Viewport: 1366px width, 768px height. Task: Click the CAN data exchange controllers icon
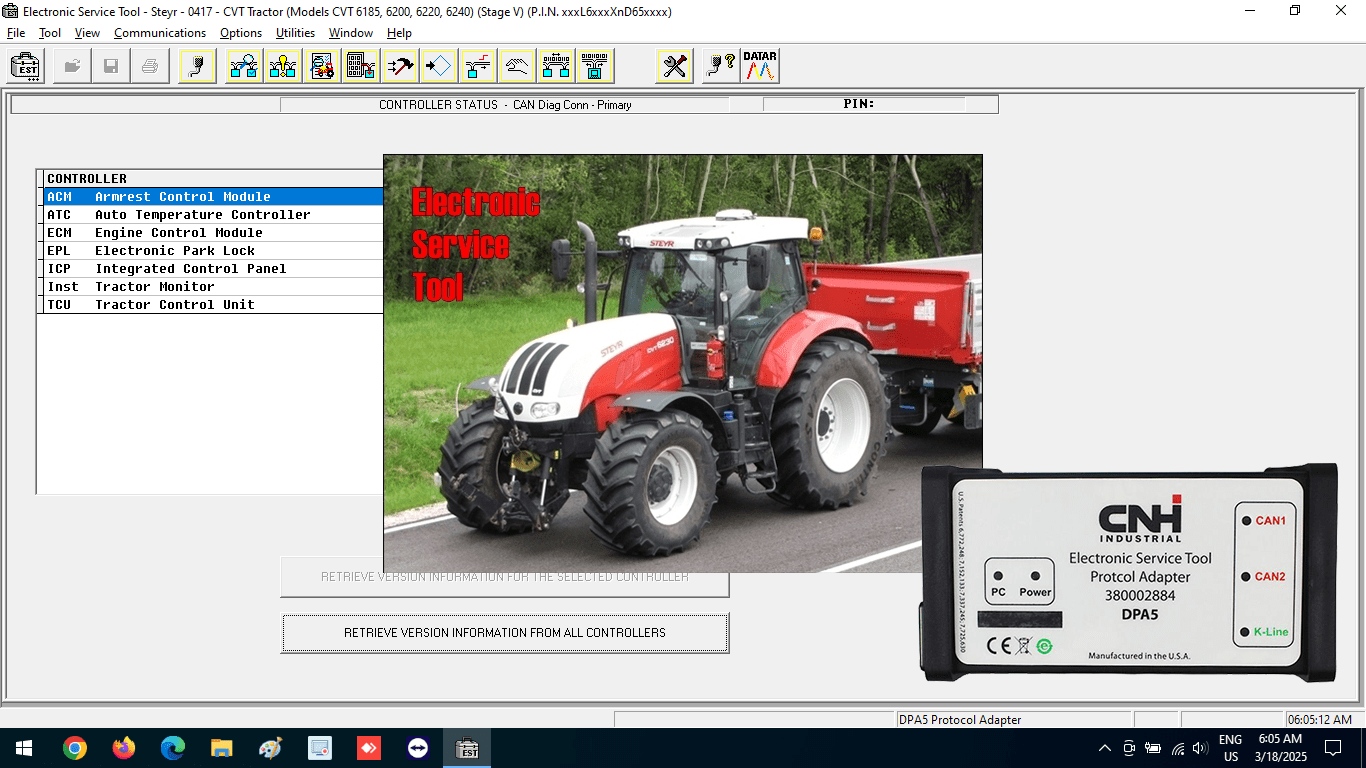pos(556,67)
